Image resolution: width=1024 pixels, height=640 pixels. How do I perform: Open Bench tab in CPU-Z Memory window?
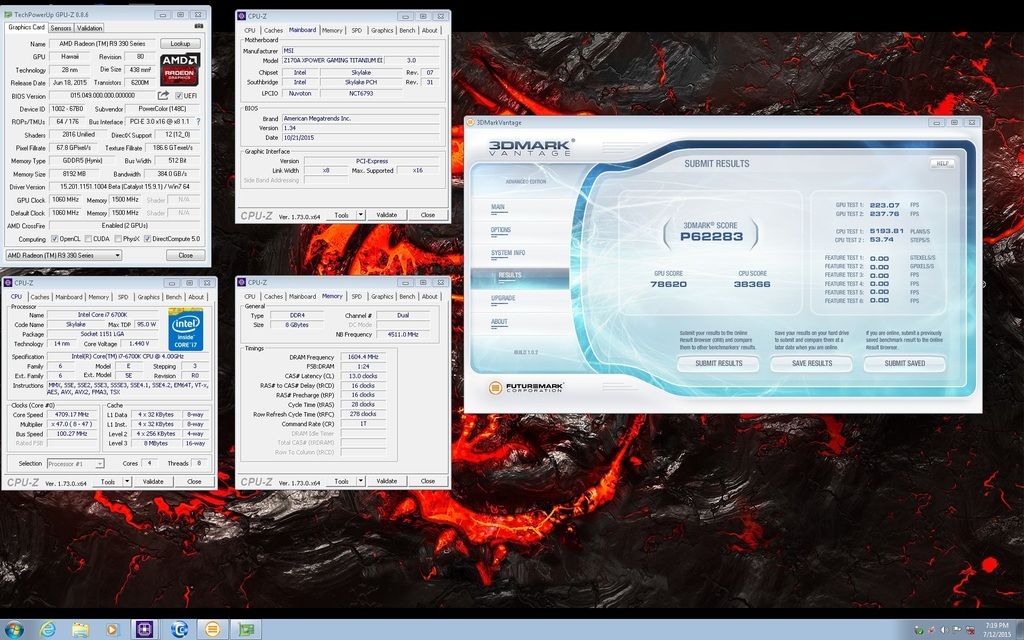pos(407,296)
